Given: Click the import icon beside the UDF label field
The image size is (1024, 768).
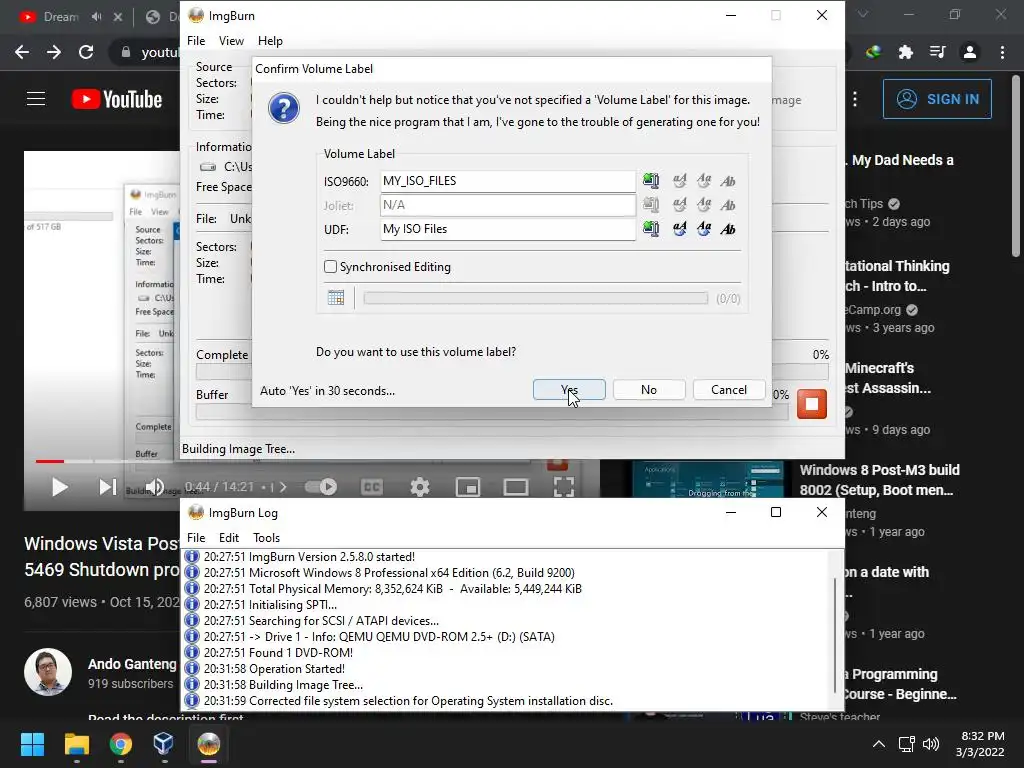Looking at the screenshot, I should coord(650,229).
